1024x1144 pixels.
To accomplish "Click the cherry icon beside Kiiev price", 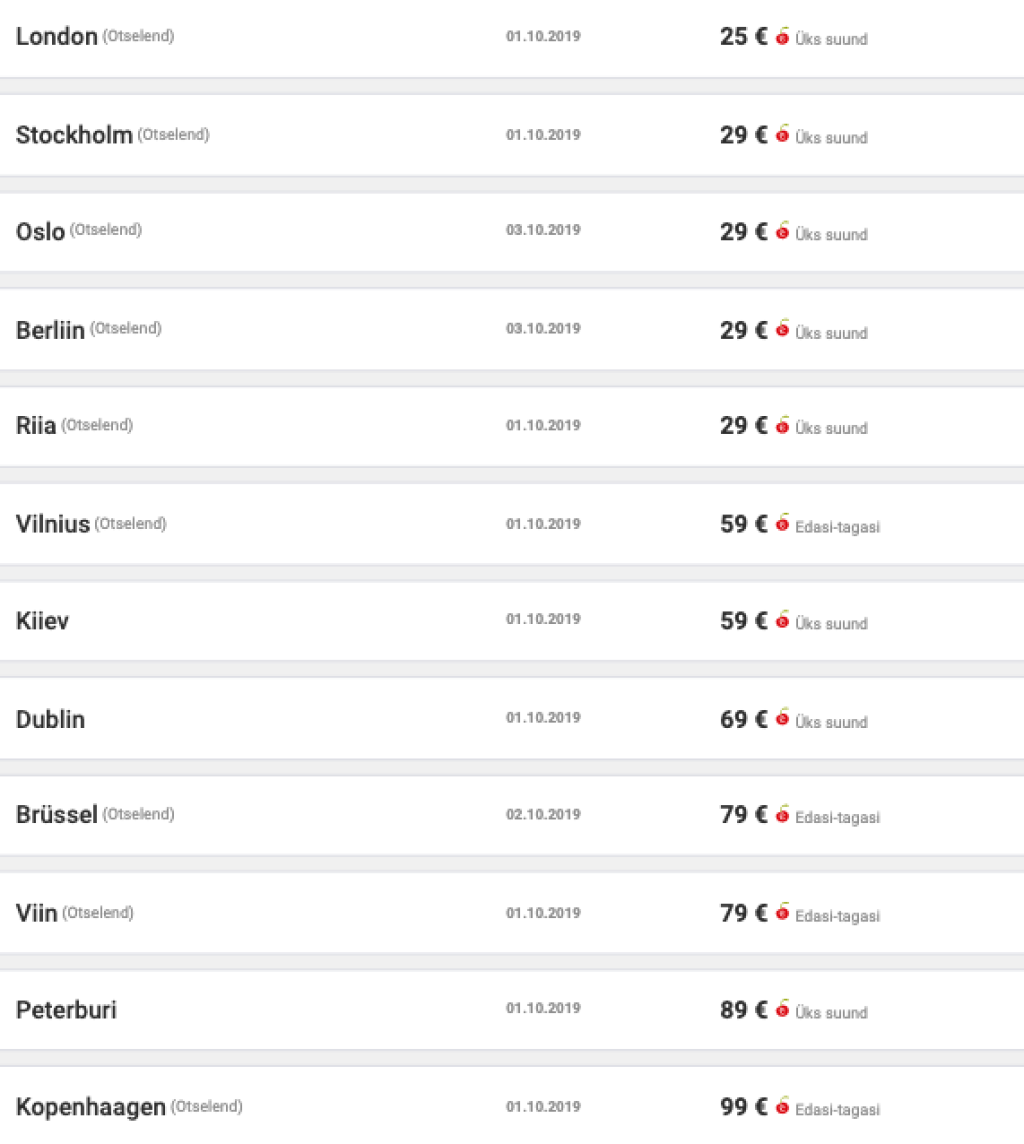I will 782,621.
